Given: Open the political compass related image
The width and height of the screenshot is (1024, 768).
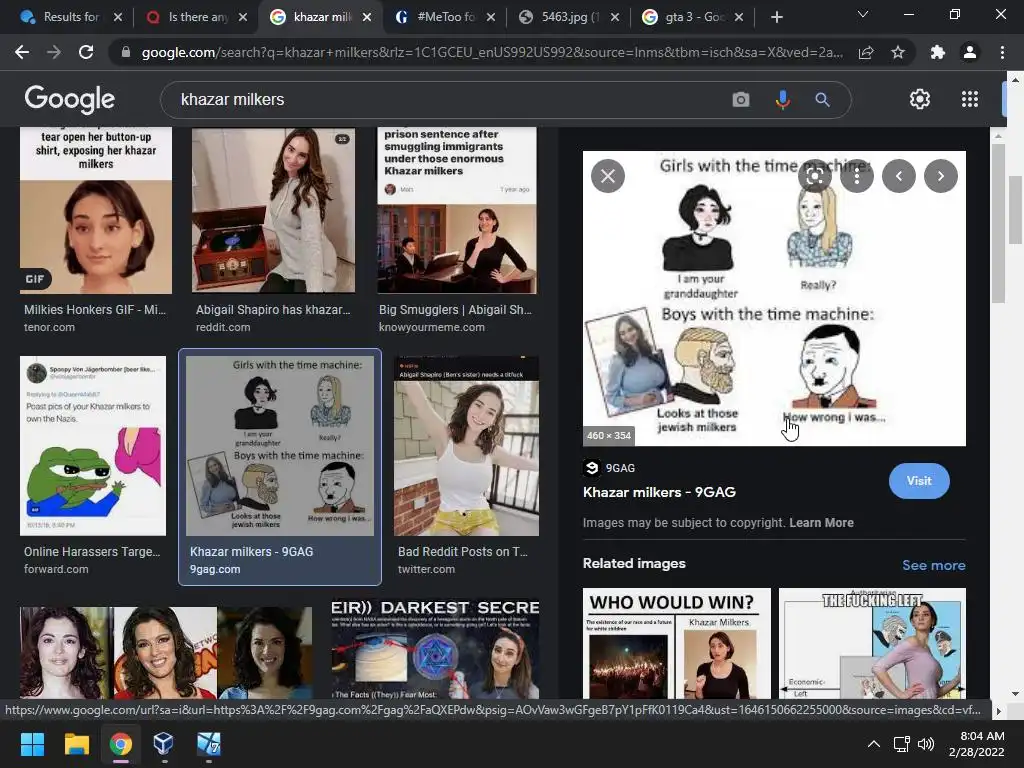Looking at the screenshot, I should (872, 643).
